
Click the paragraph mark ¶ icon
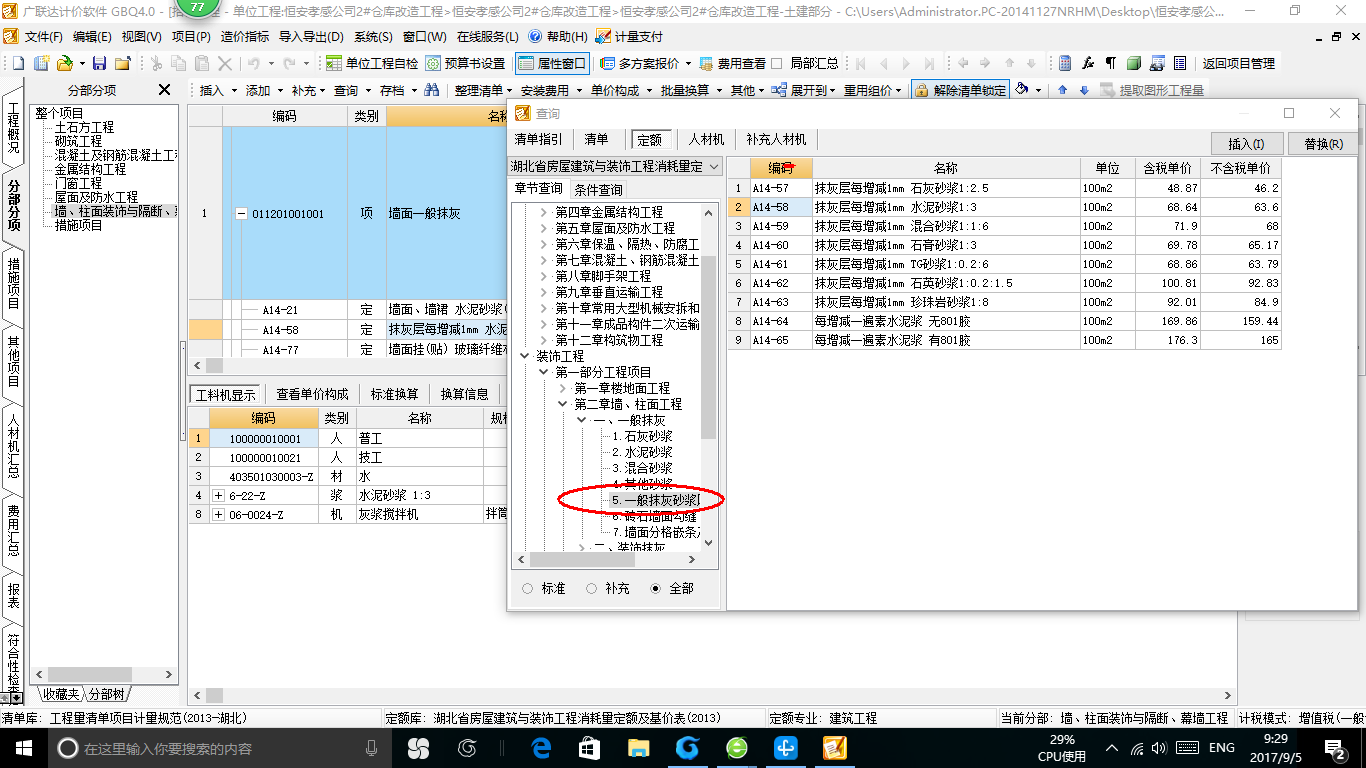[1111, 63]
